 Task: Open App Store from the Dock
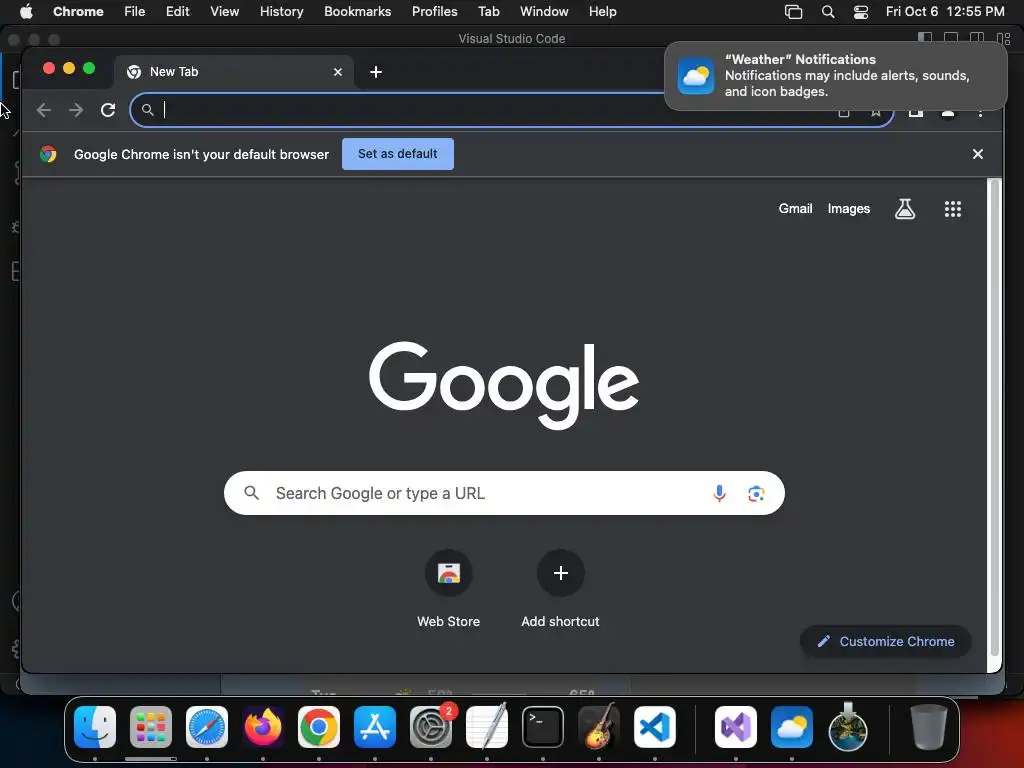click(375, 727)
